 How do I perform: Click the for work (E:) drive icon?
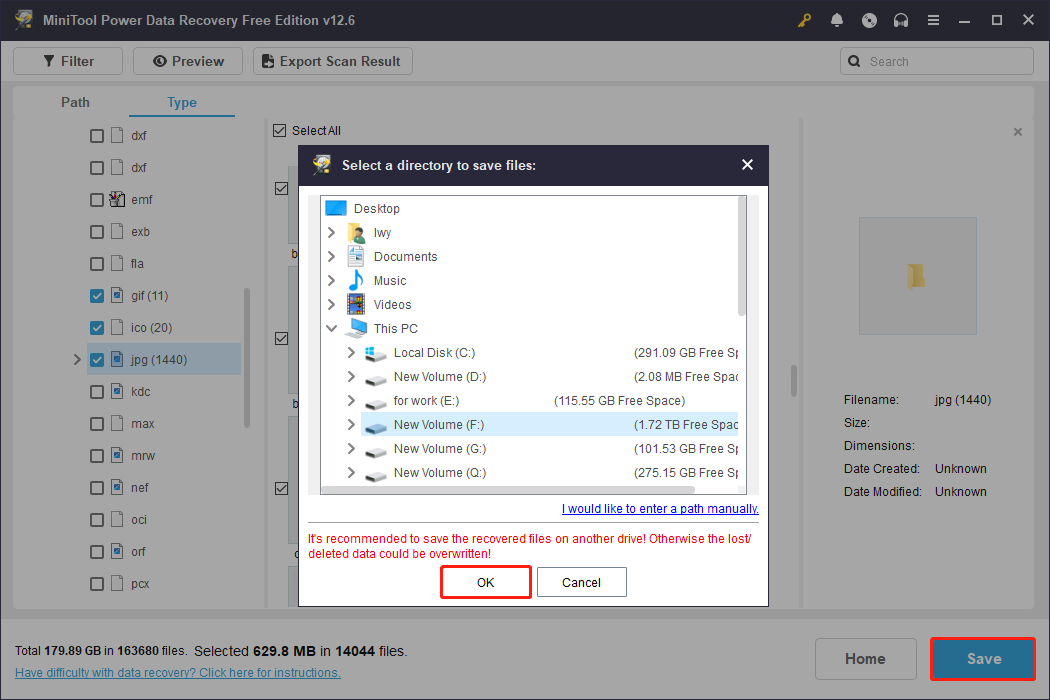tap(376, 403)
